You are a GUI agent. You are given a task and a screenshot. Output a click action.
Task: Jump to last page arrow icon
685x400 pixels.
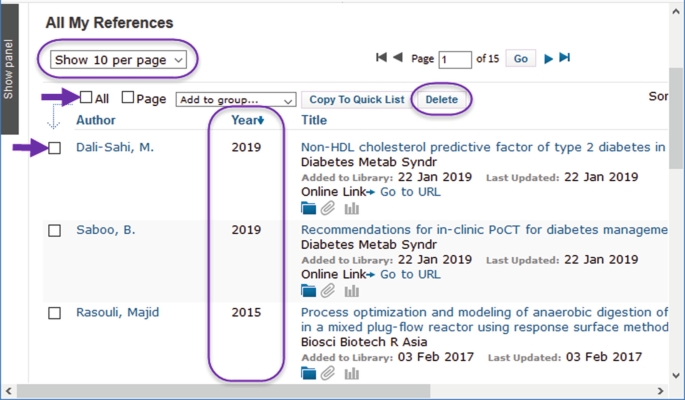[x=564, y=59]
